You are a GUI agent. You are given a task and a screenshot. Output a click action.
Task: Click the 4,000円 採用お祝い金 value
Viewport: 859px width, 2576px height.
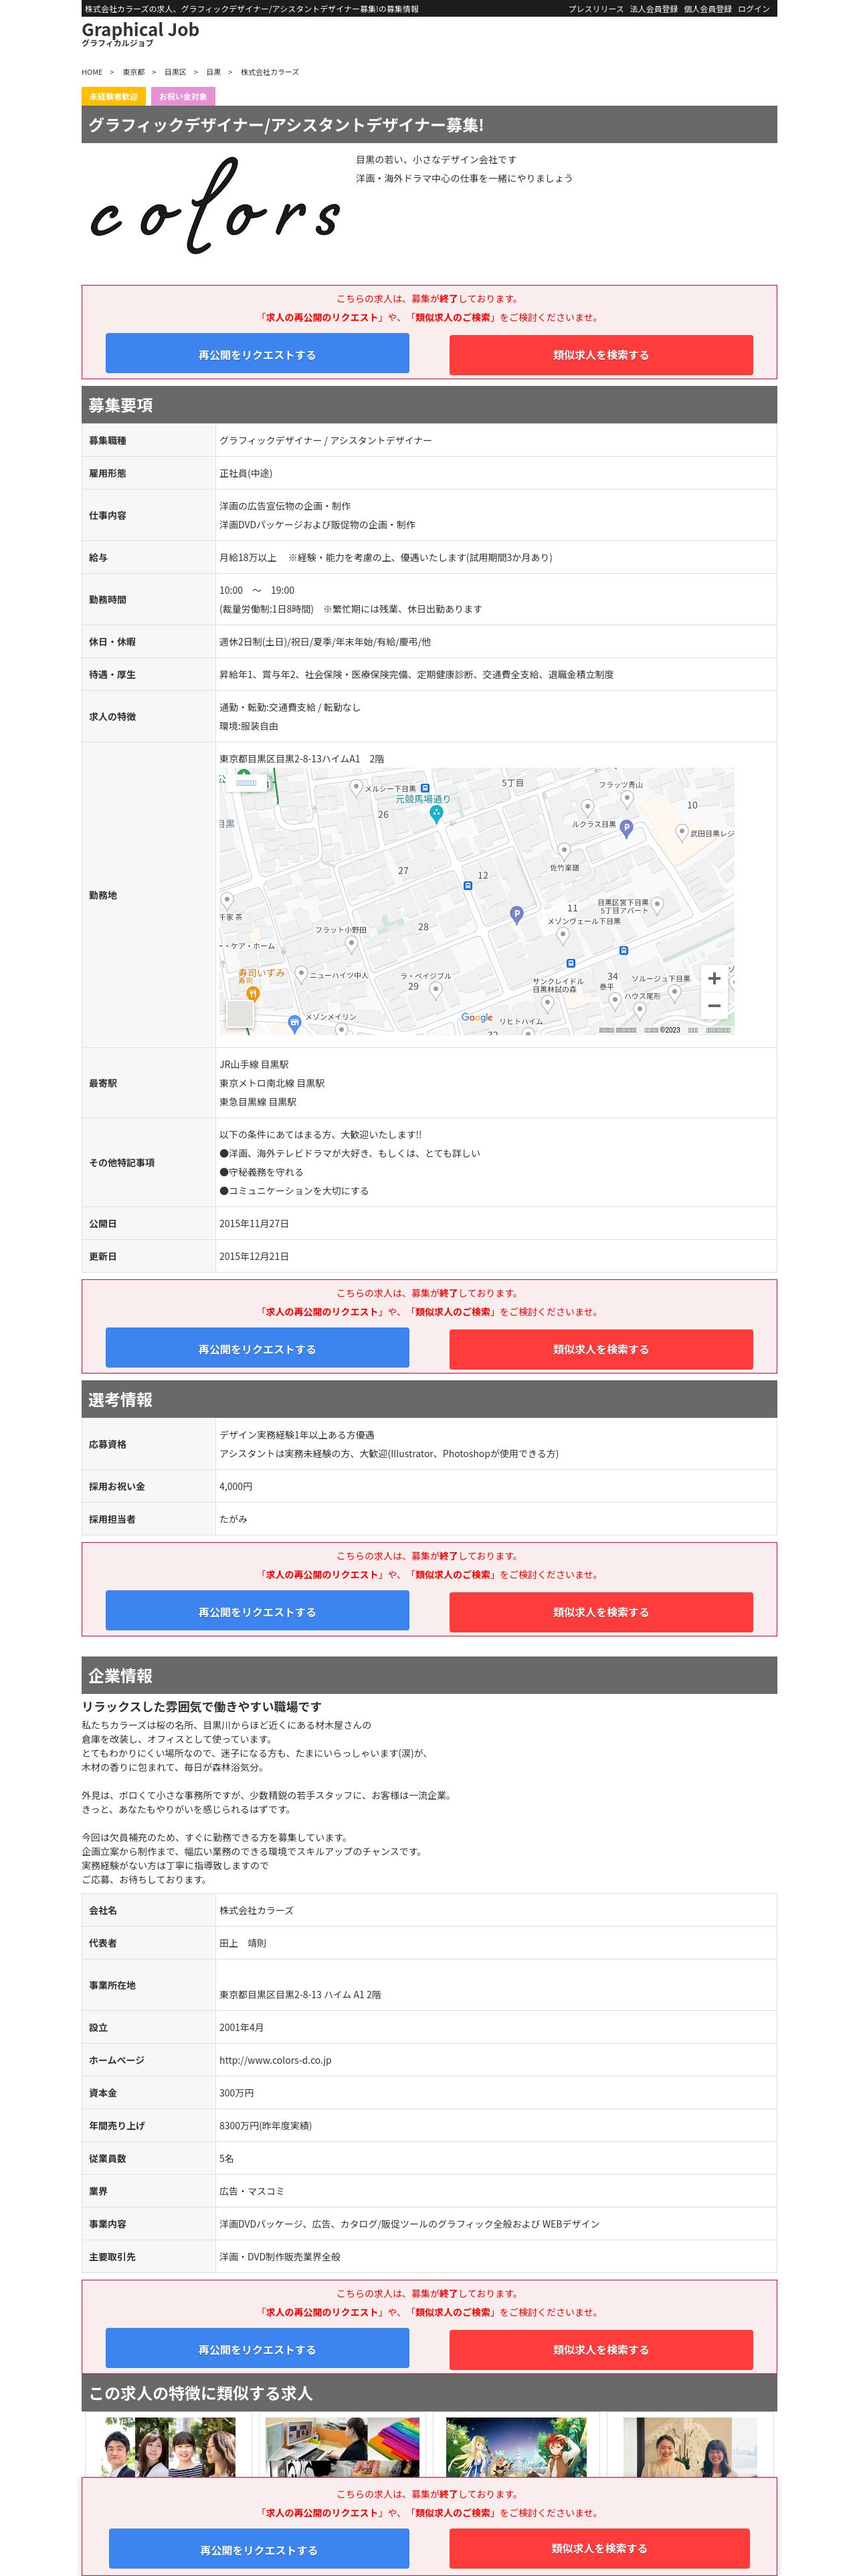click(236, 1486)
